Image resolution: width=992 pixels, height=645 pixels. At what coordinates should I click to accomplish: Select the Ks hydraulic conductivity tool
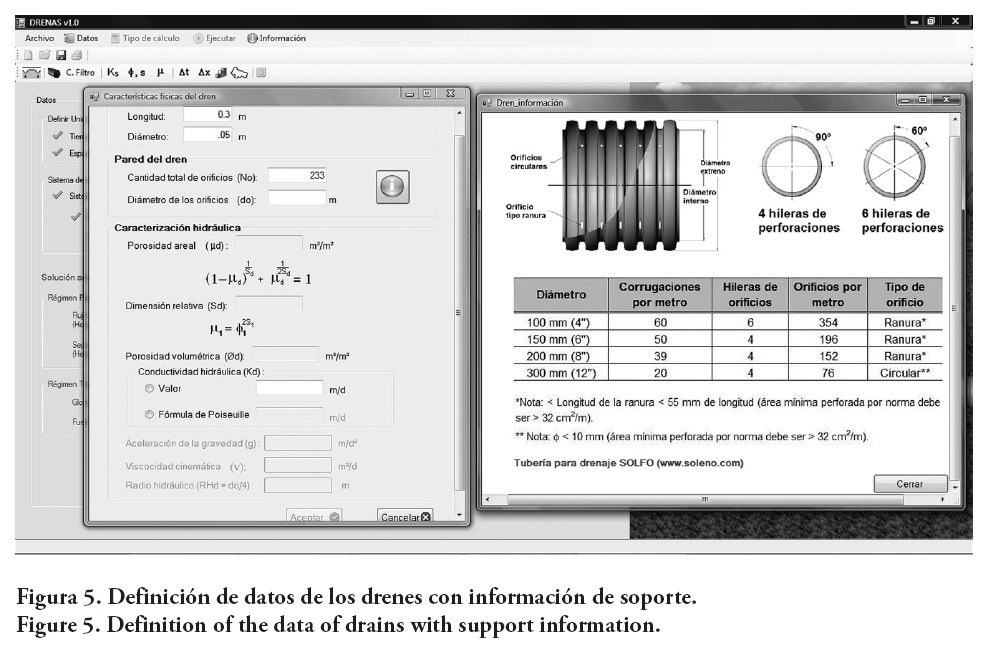click(113, 73)
